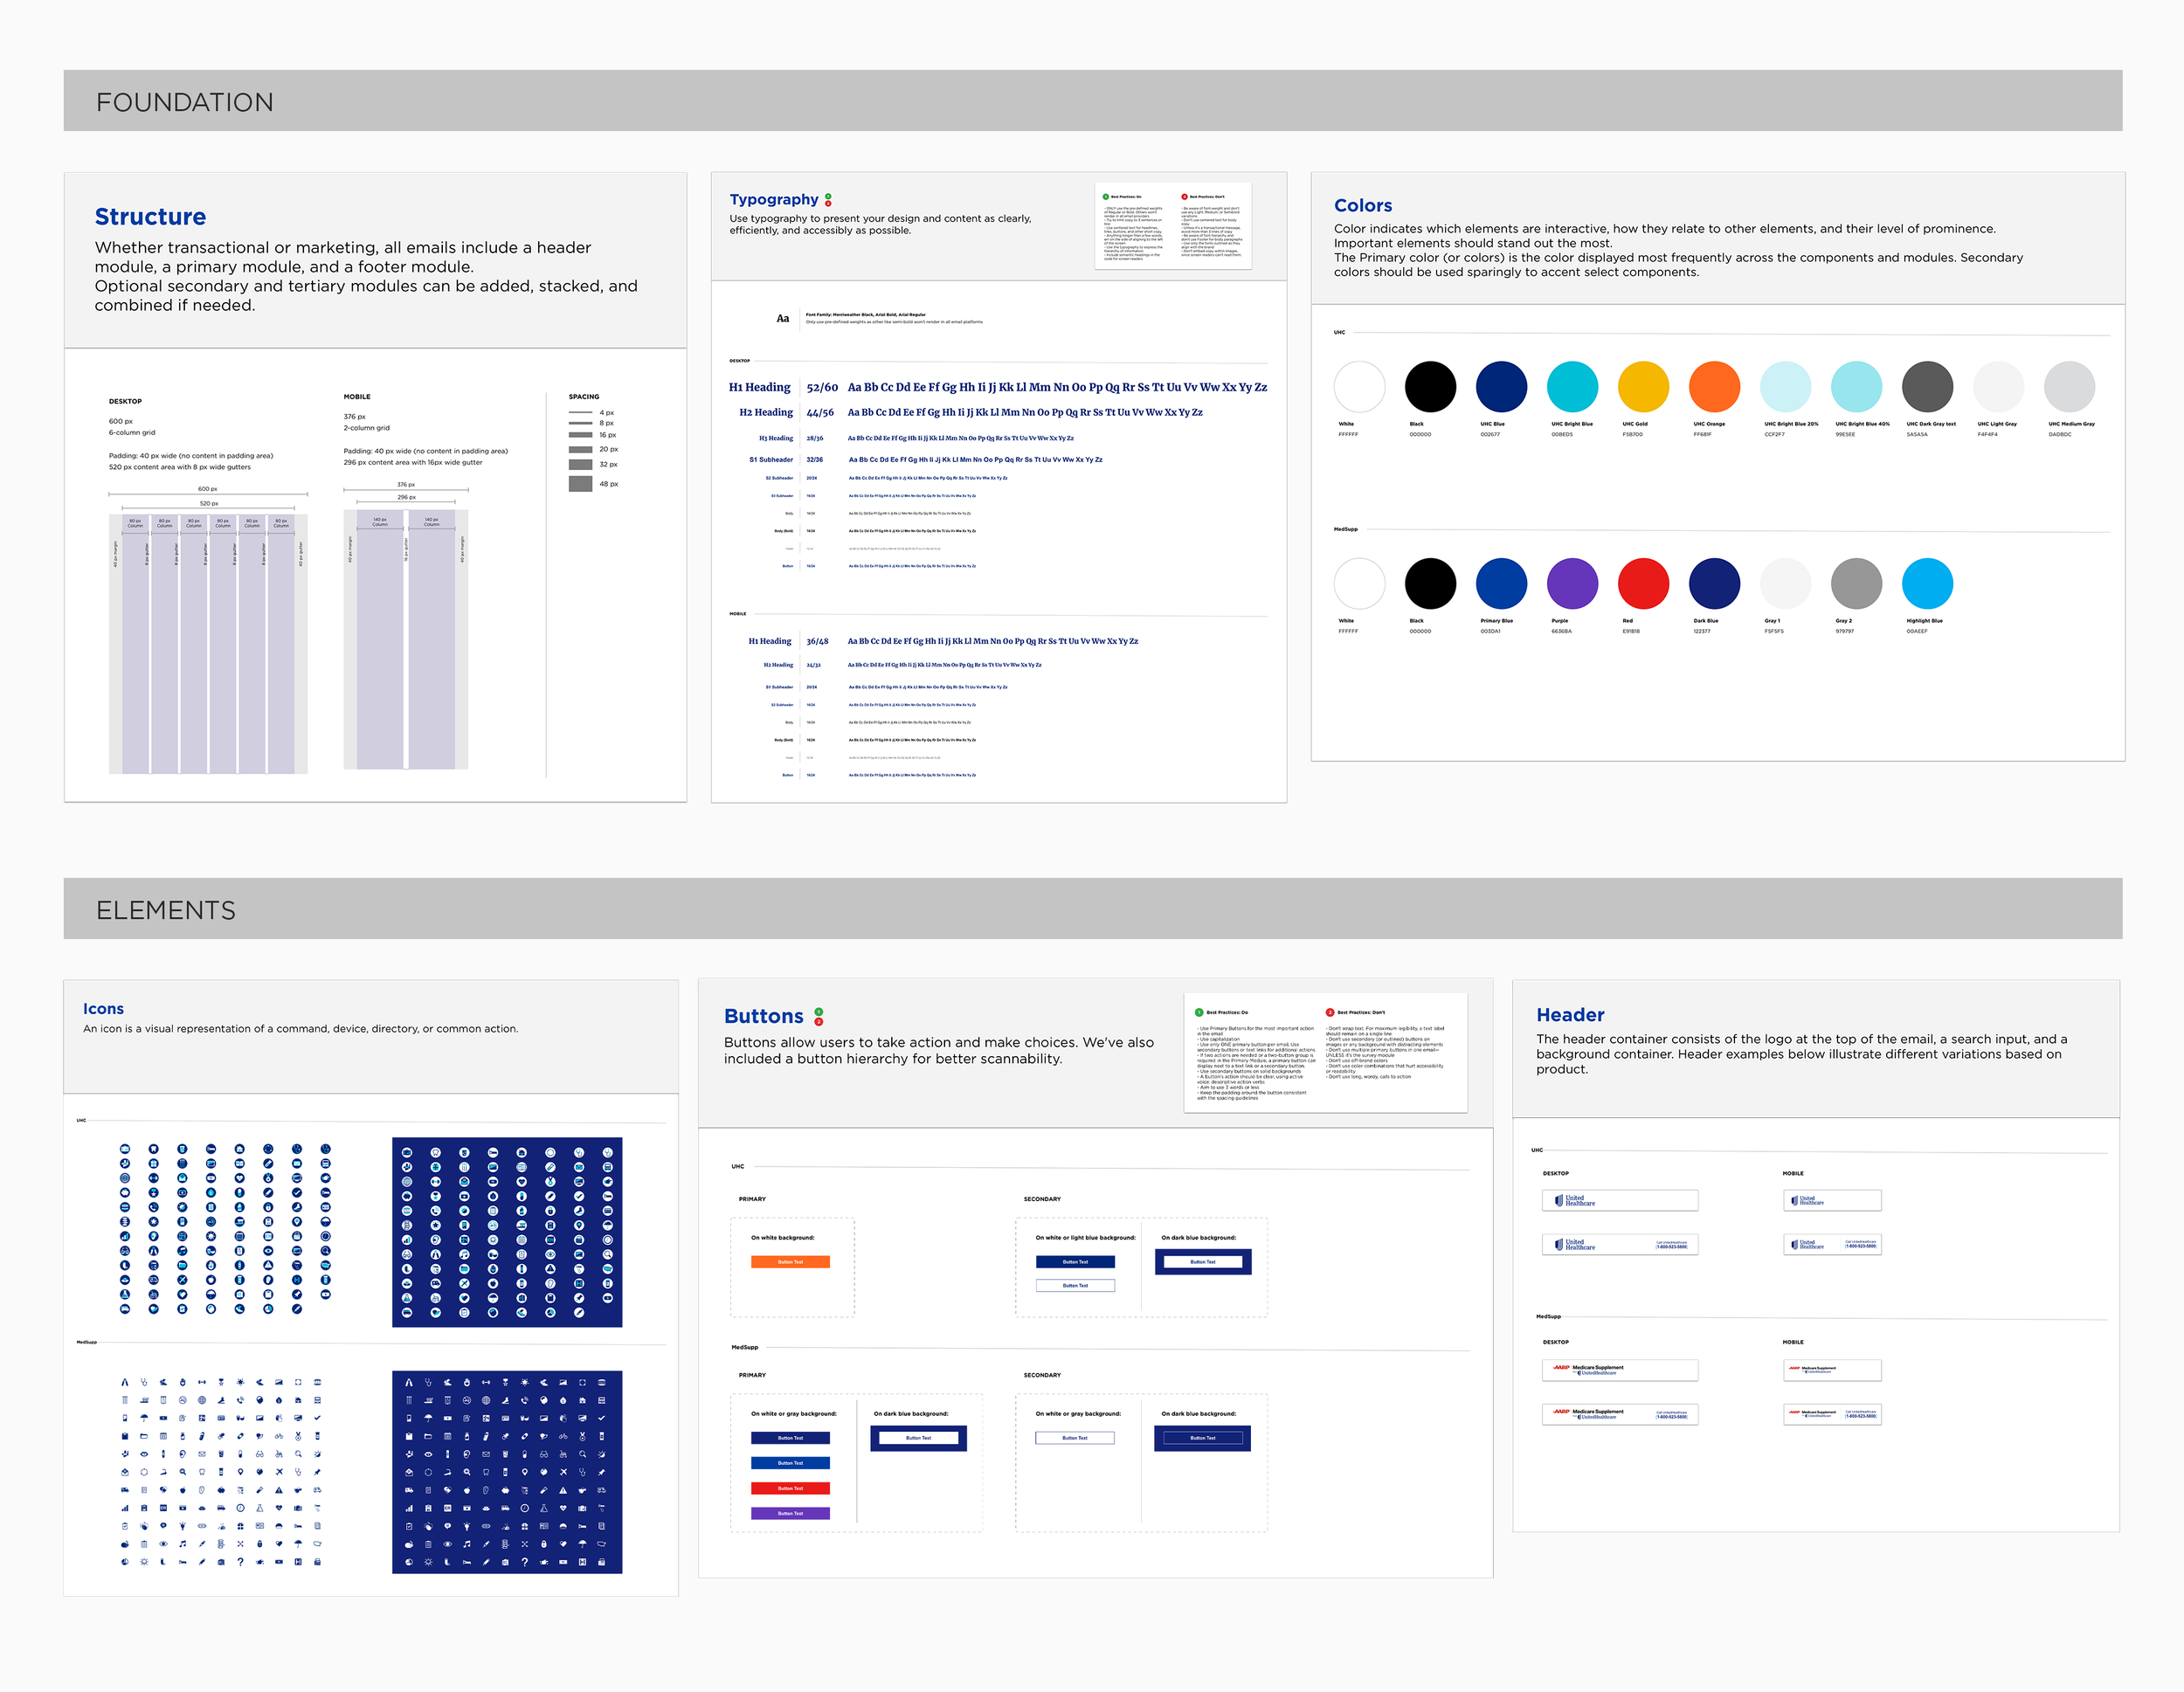Select the bicycle icon in MedSupp light icon grid
2184x1692 pixels.
(279, 1437)
